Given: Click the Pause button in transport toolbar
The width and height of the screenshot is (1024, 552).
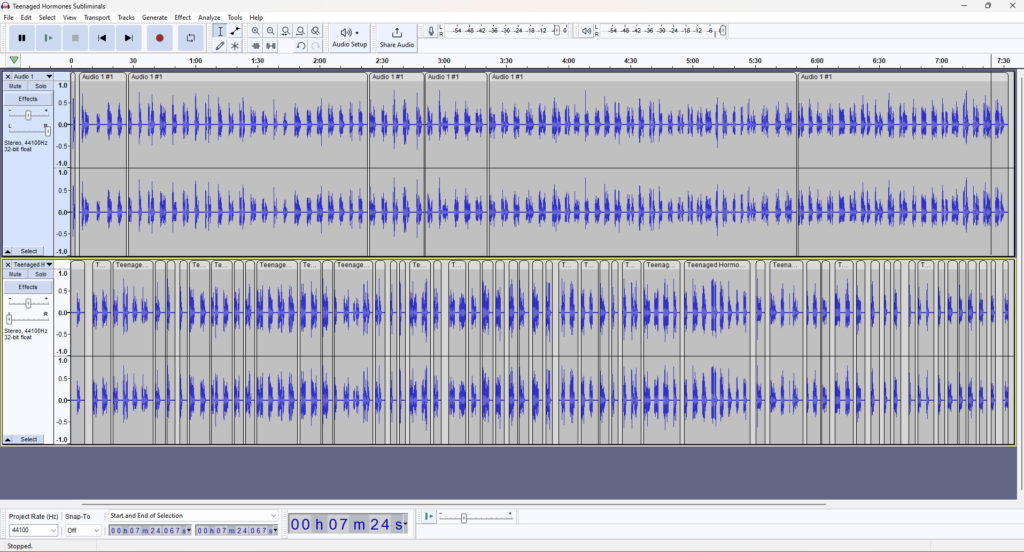Looking at the screenshot, I should click(x=21, y=38).
